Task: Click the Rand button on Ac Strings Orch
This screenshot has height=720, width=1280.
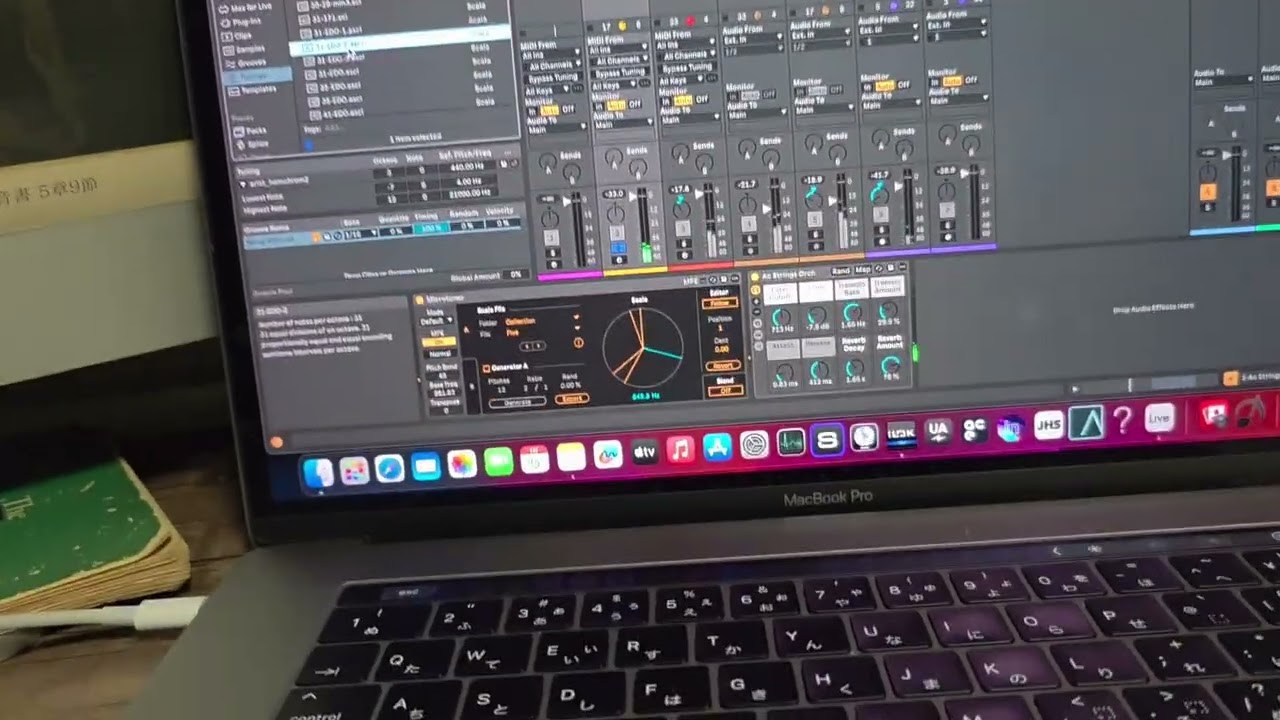Action: [x=840, y=271]
